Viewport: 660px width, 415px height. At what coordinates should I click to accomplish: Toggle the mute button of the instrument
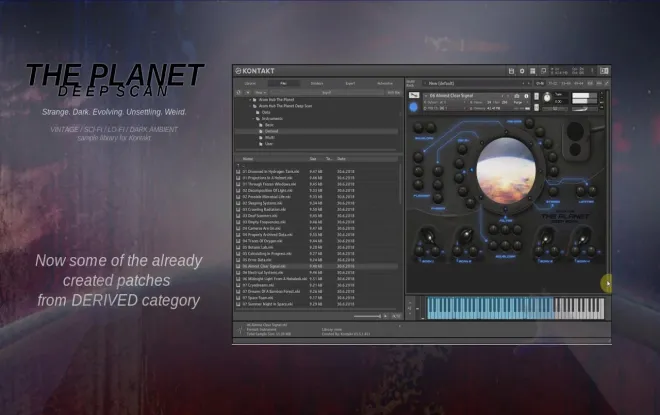pyautogui.click(x=537, y=107)
